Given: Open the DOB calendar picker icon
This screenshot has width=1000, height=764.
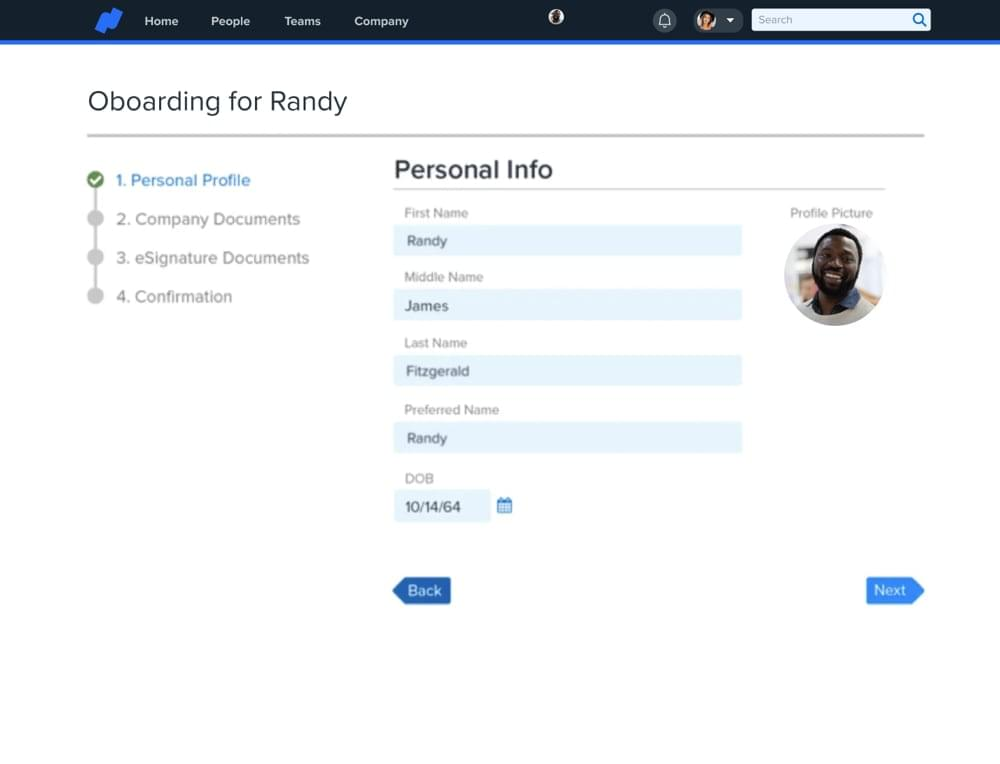Looking at the screenshot, I should 505,506.
